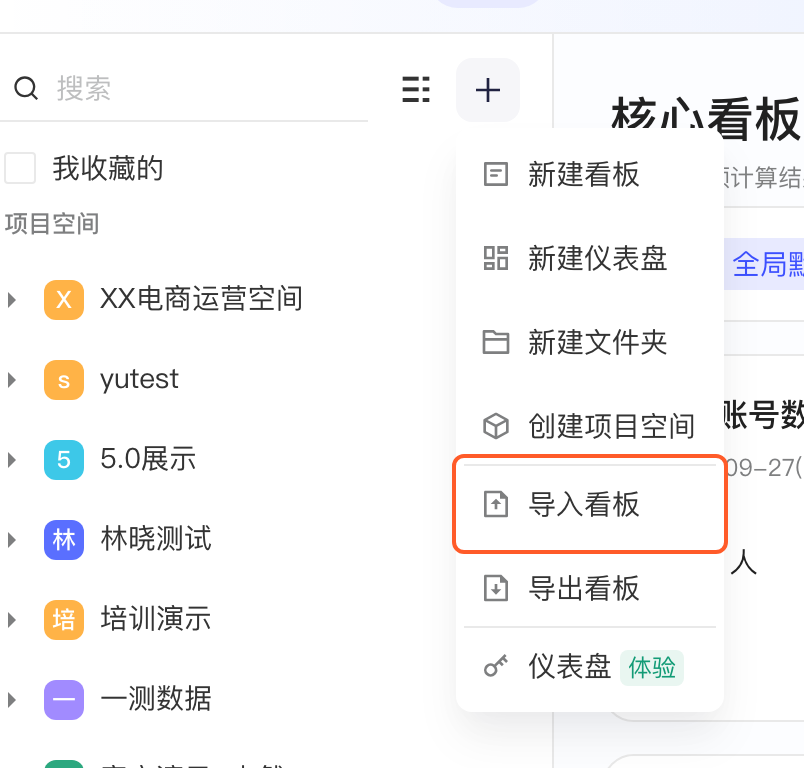Viewport: 804px width, 768px height.
Task: Select 新建看板 menu item
Action: 590,174
